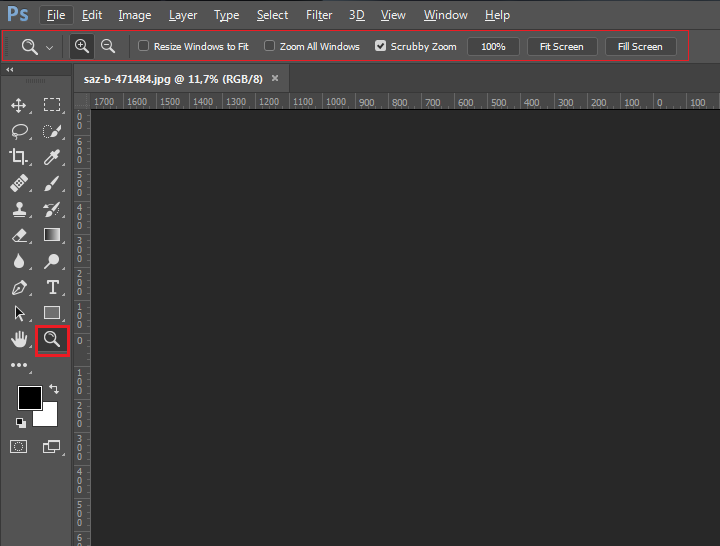The width and height of the screenshot is (720, 546).
Task: Click the Fit Screen button
Action: tap(562, 46)
